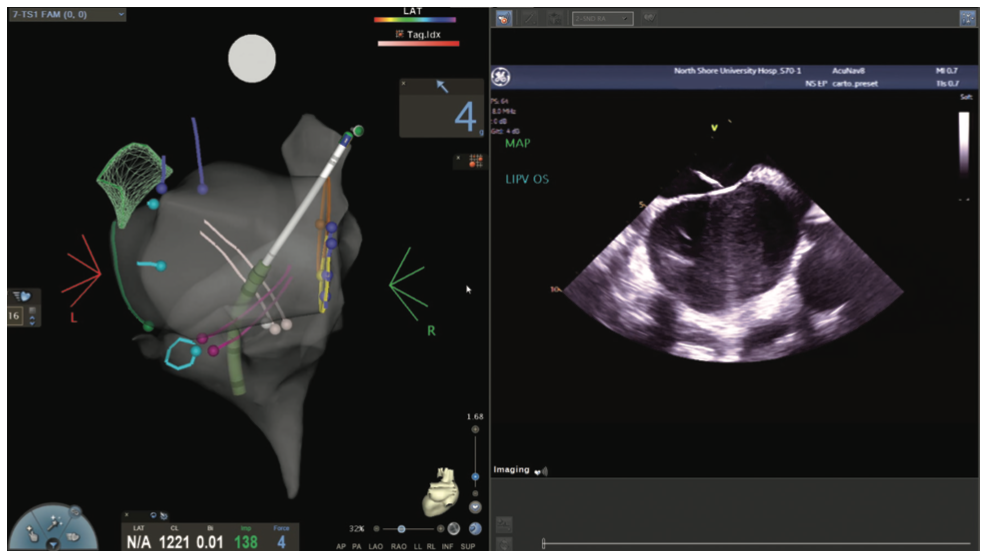Switch to PA view
The height and width of the screenshot is (558, 990).
357,547
